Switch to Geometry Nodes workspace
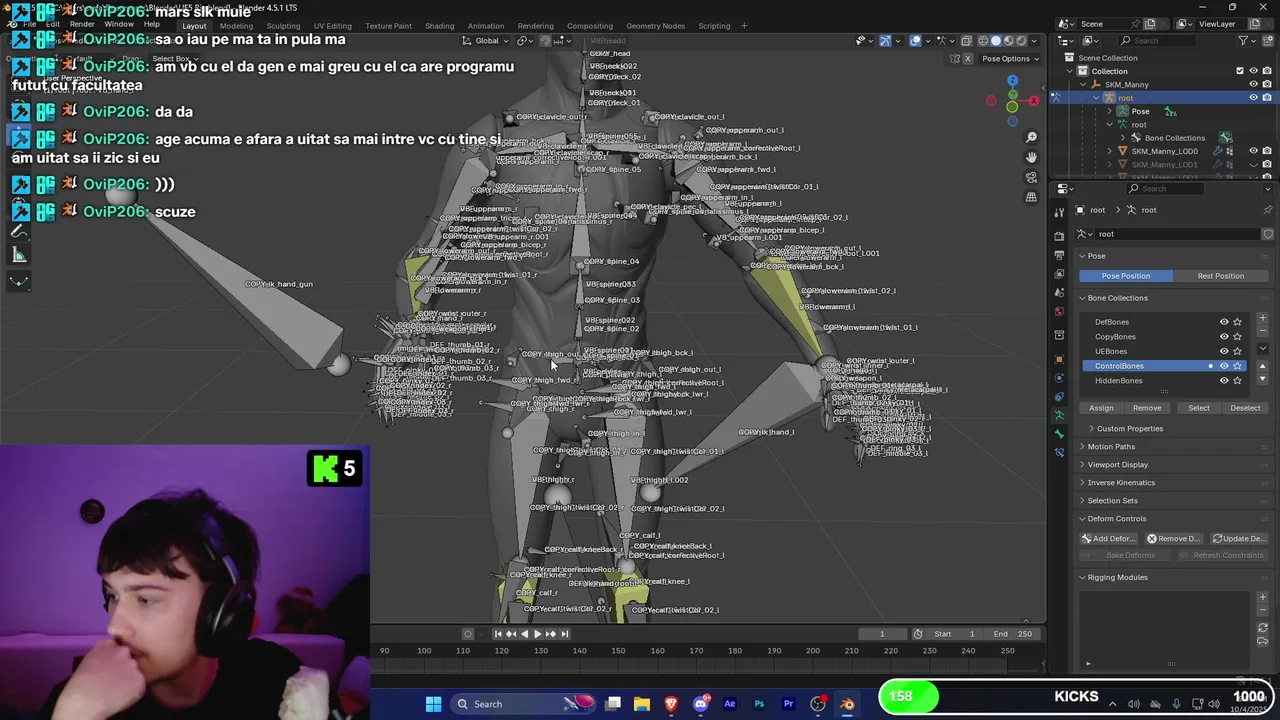The height and width of the screenshot is (720, 1280). [655, 26]
